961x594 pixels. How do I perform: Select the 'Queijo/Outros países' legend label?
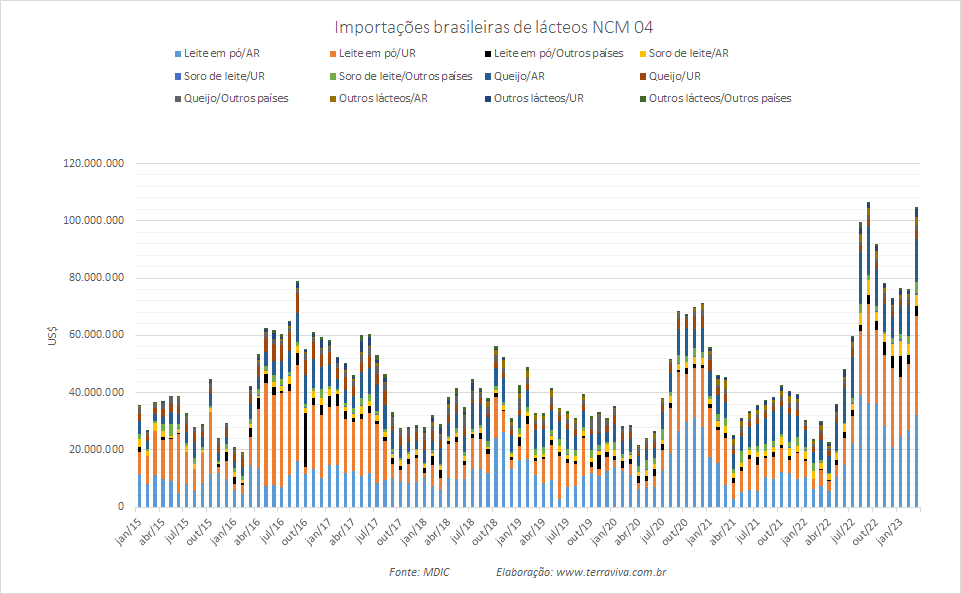point(236,99)
